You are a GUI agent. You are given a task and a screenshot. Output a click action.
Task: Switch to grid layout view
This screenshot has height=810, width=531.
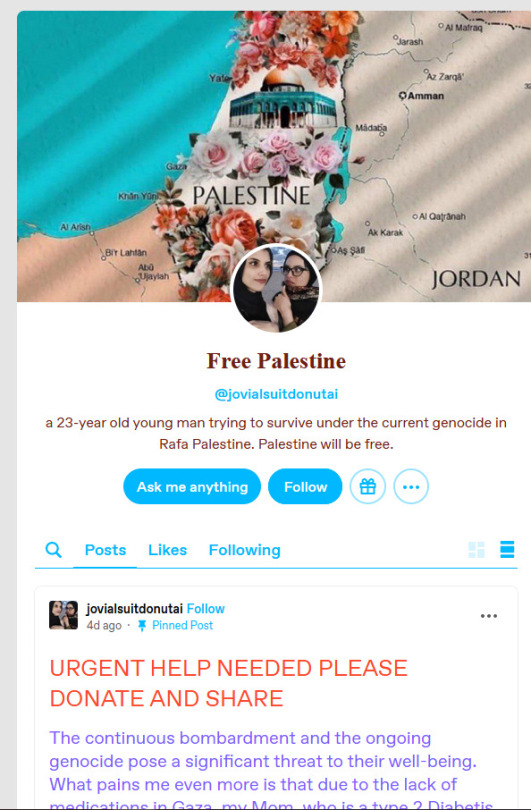(x=476, y=550)
